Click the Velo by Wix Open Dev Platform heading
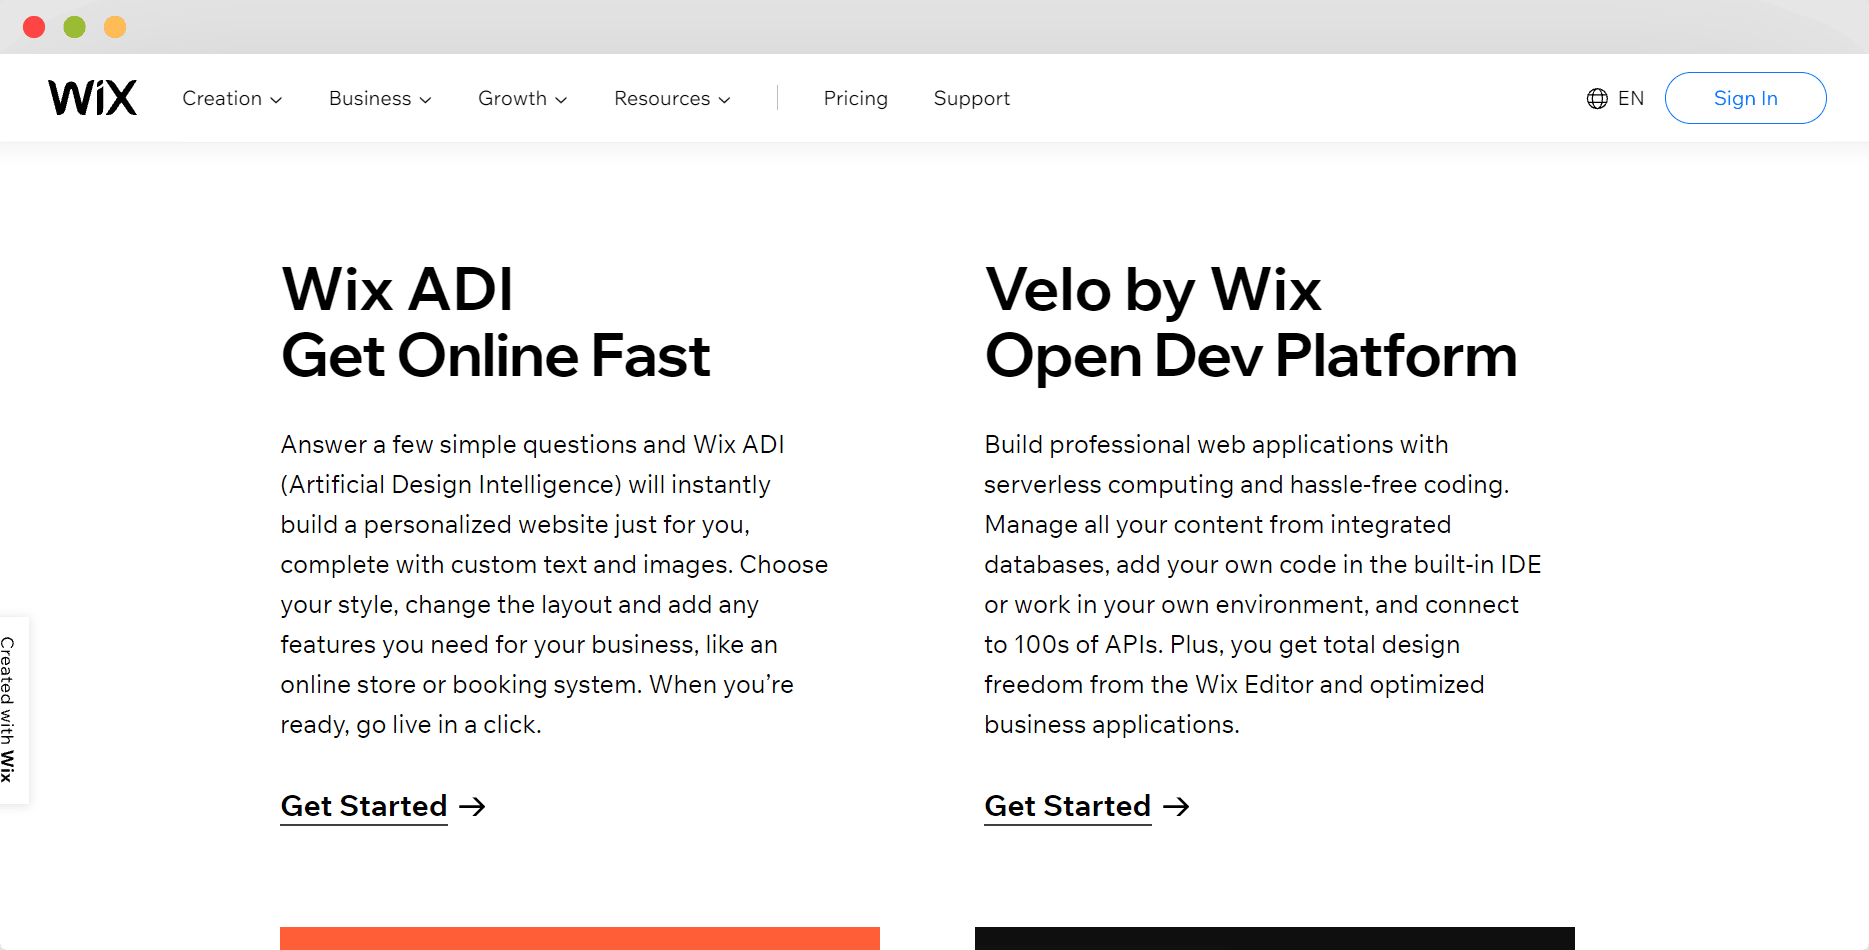Screen dimensions: 1869x950 1251,322
